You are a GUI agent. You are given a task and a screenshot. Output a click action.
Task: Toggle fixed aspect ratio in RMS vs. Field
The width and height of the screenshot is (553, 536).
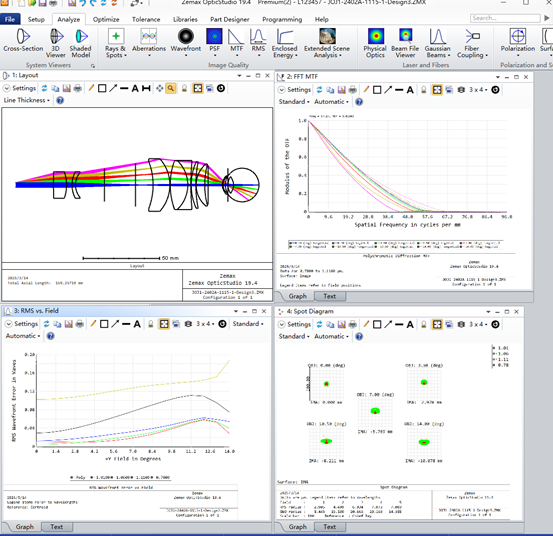pyautogui.click(x=164, y=324)
